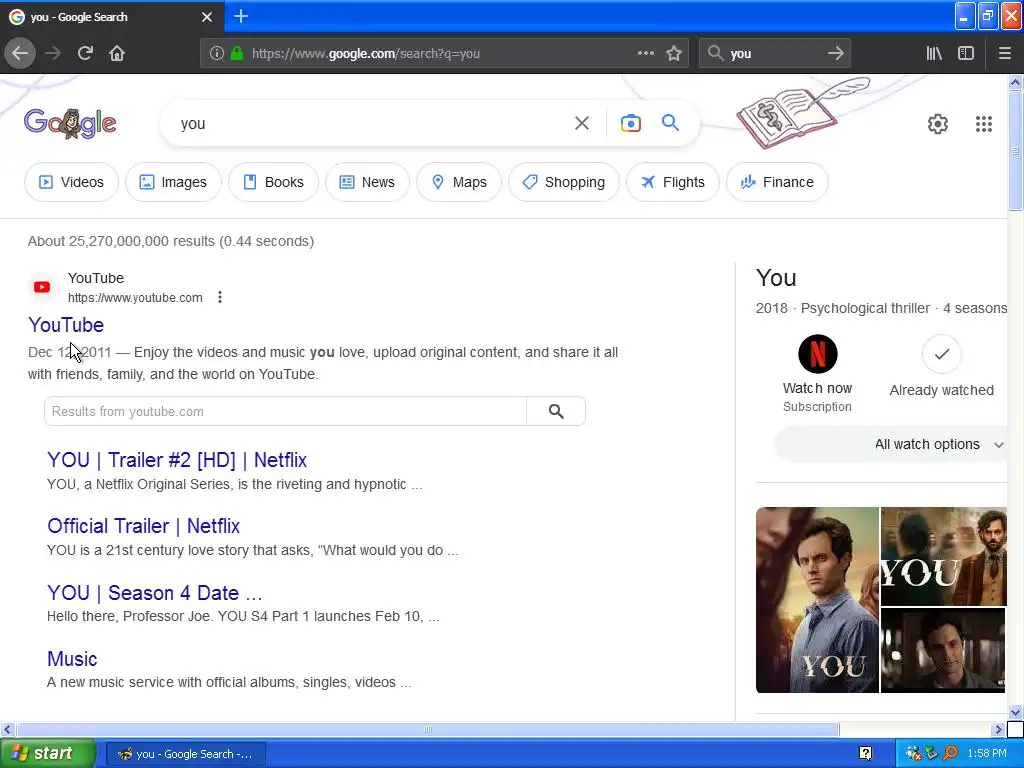
Task: Open the Library bookshelf icon
Action: tap(934, 53)
